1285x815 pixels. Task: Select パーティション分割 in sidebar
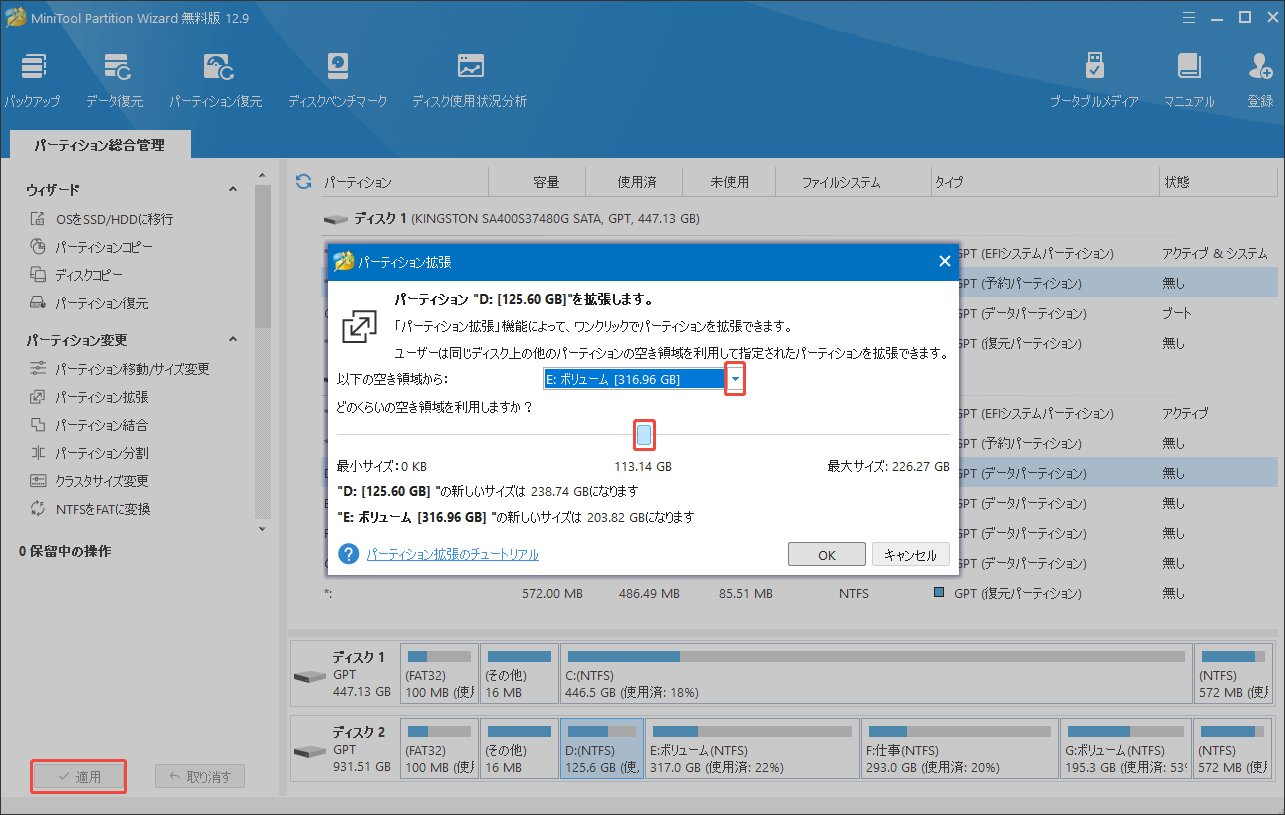(x=88, y=453)
